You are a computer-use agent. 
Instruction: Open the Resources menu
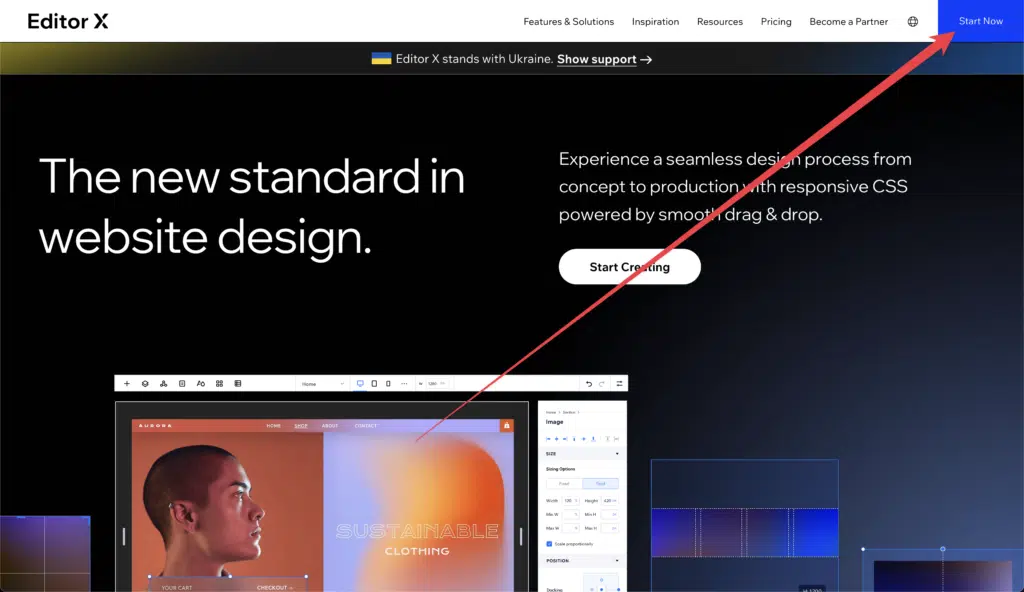coord(720,22)
